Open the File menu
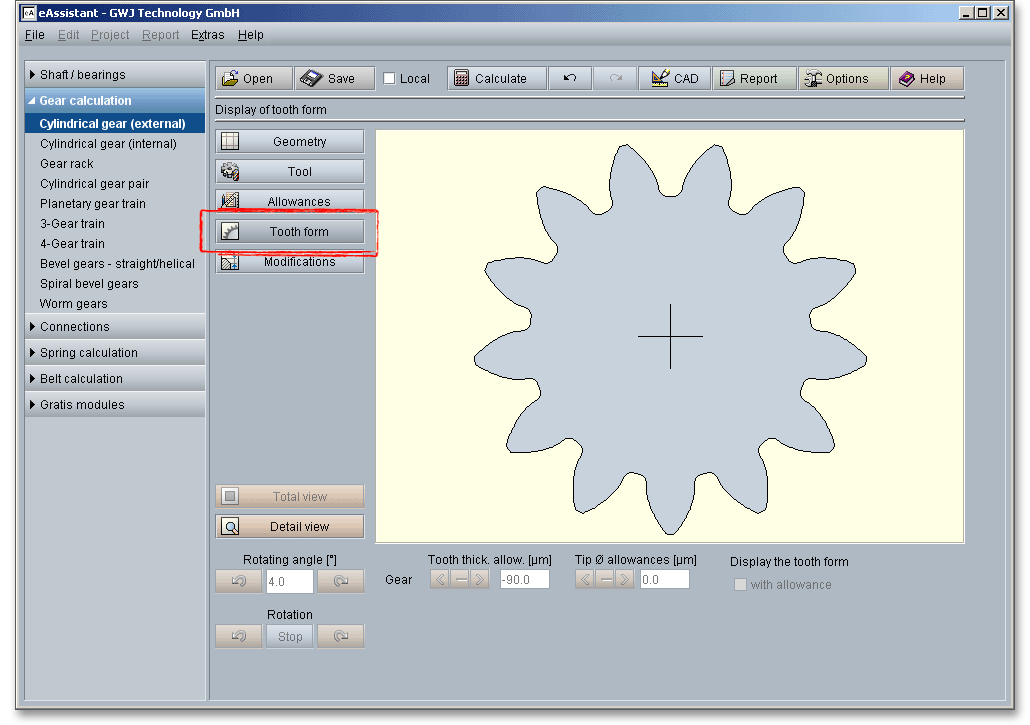This screenshot has height=725, width=1030. (x=34, y=35)
